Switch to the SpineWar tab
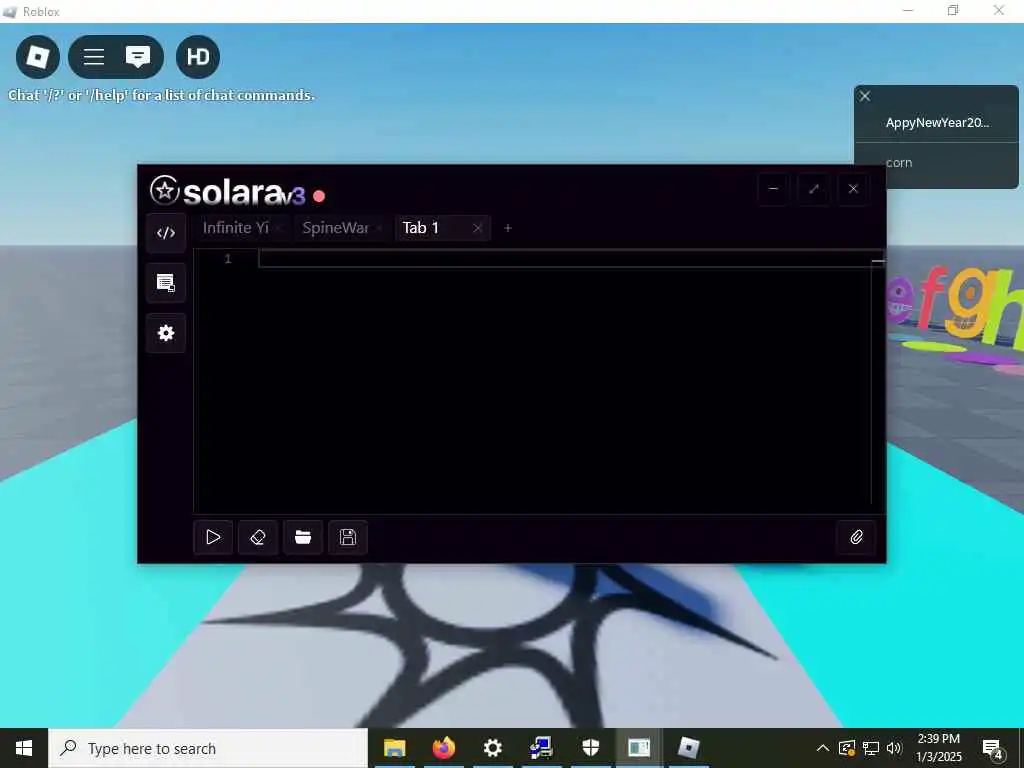Image resolution: width=1024 pixels, height=768 pixels. (336, 228)
